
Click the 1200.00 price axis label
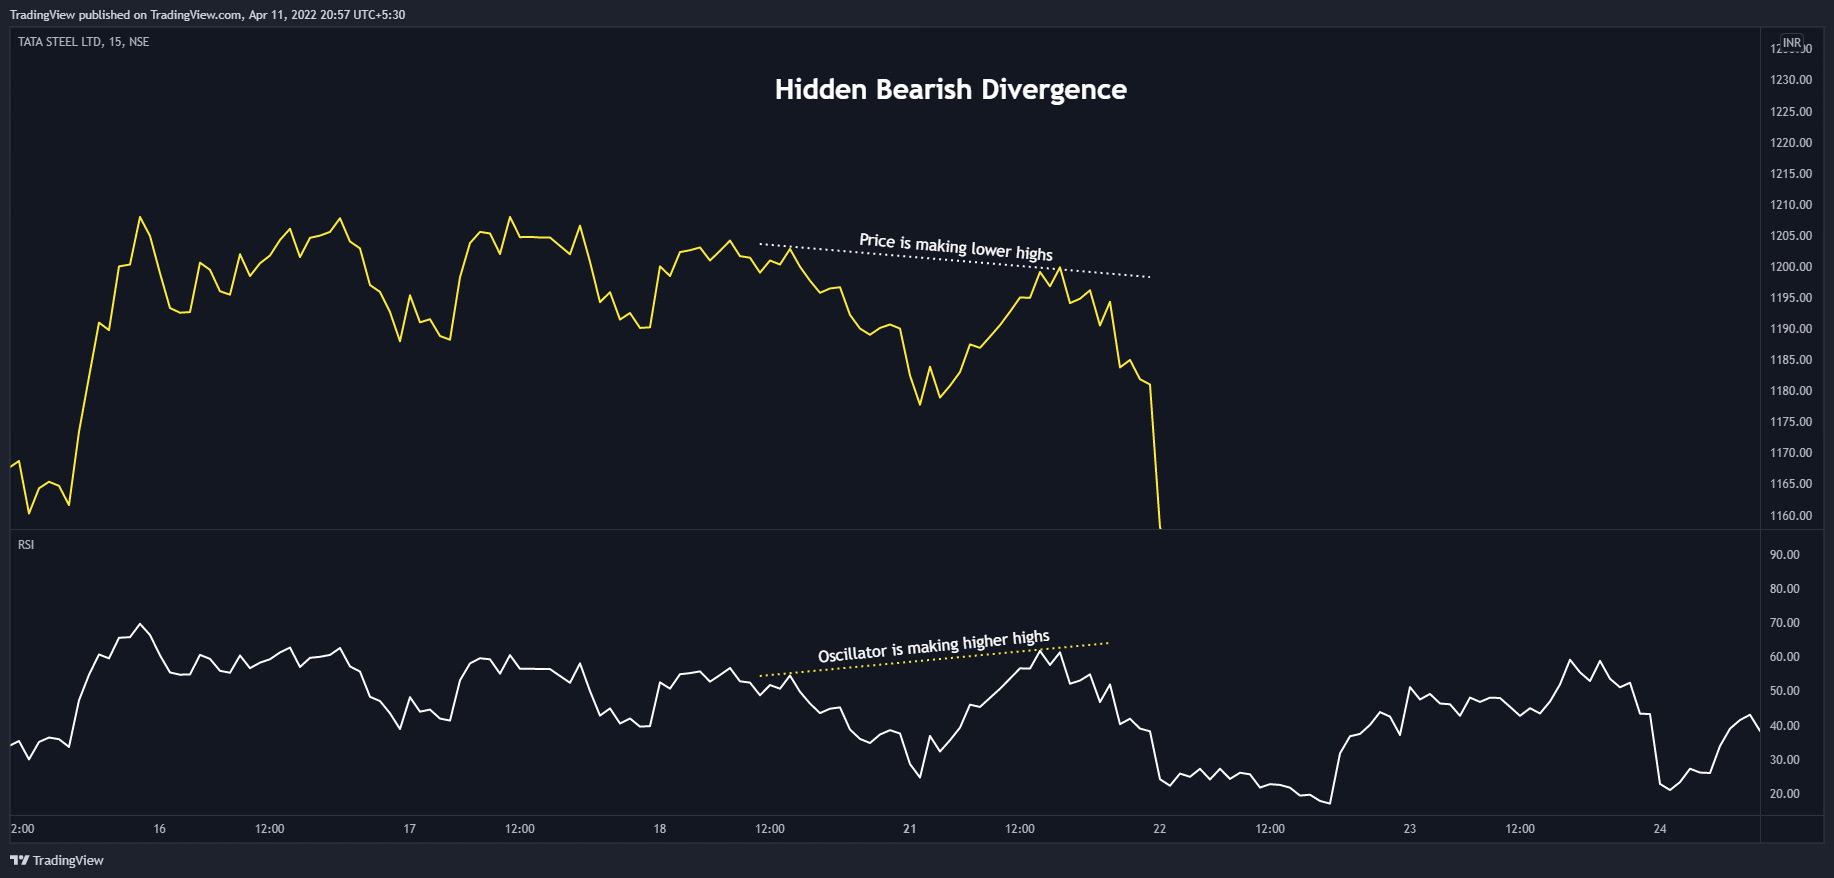pyautogui.click(x=1791, y=267)
